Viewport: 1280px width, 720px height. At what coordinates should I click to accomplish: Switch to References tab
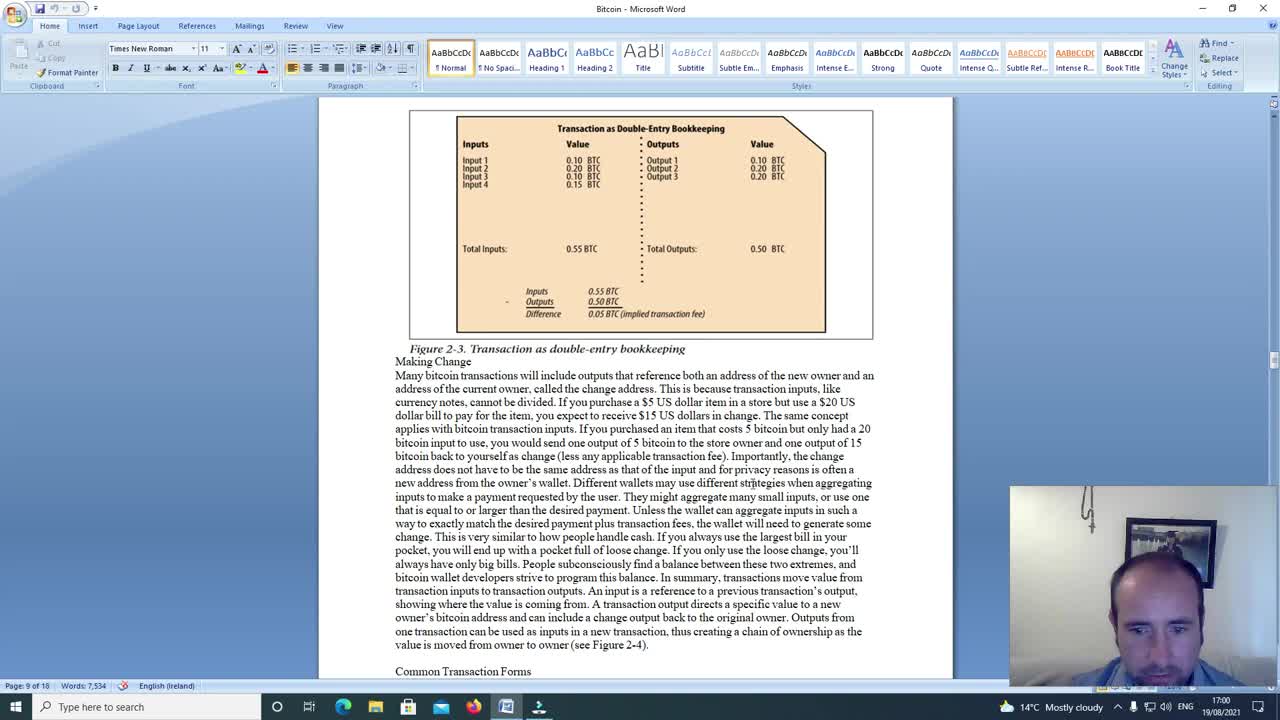[197, 26]
